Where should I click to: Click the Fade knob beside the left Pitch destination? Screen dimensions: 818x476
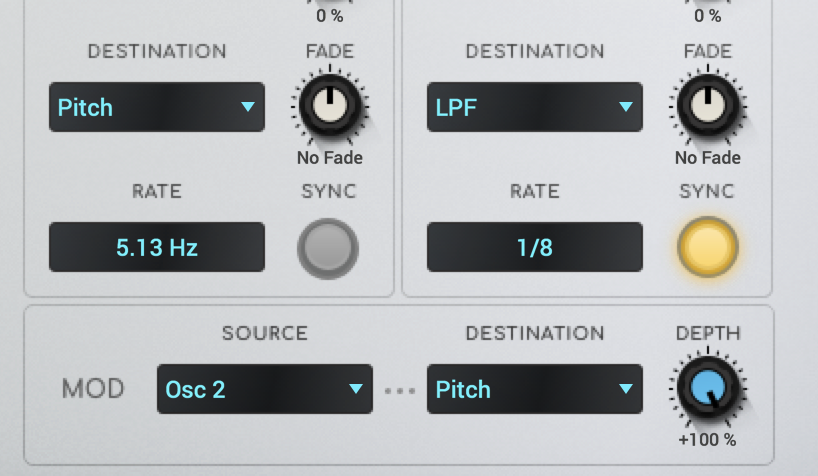[x=330, y=105]
